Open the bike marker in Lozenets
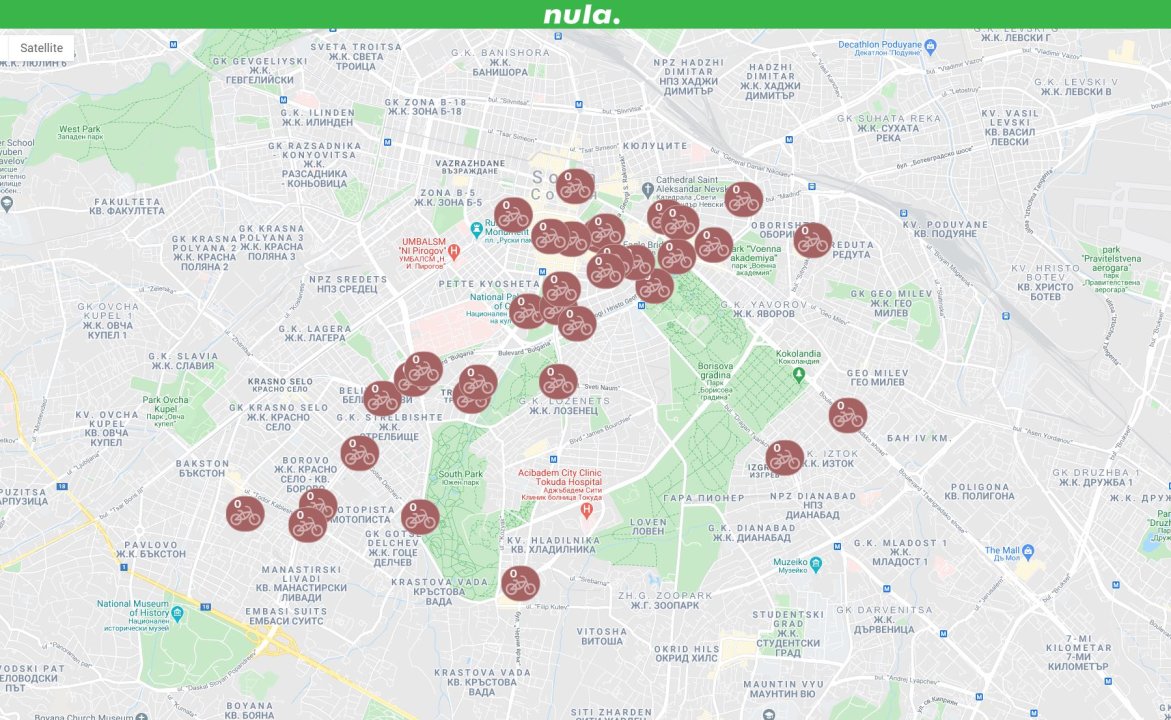This screenshot has height=720, width=1171. [558, 381]
